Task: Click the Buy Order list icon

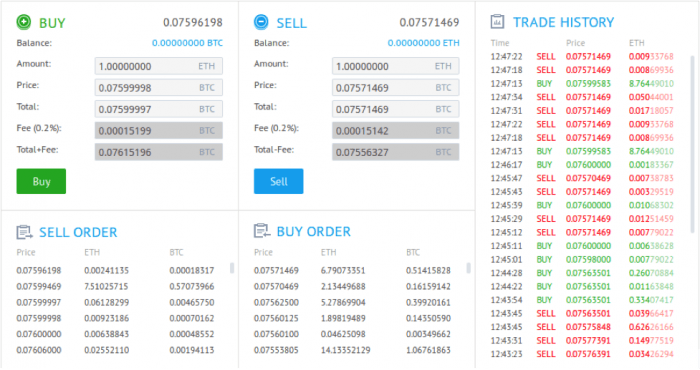Action: (262, 231)
